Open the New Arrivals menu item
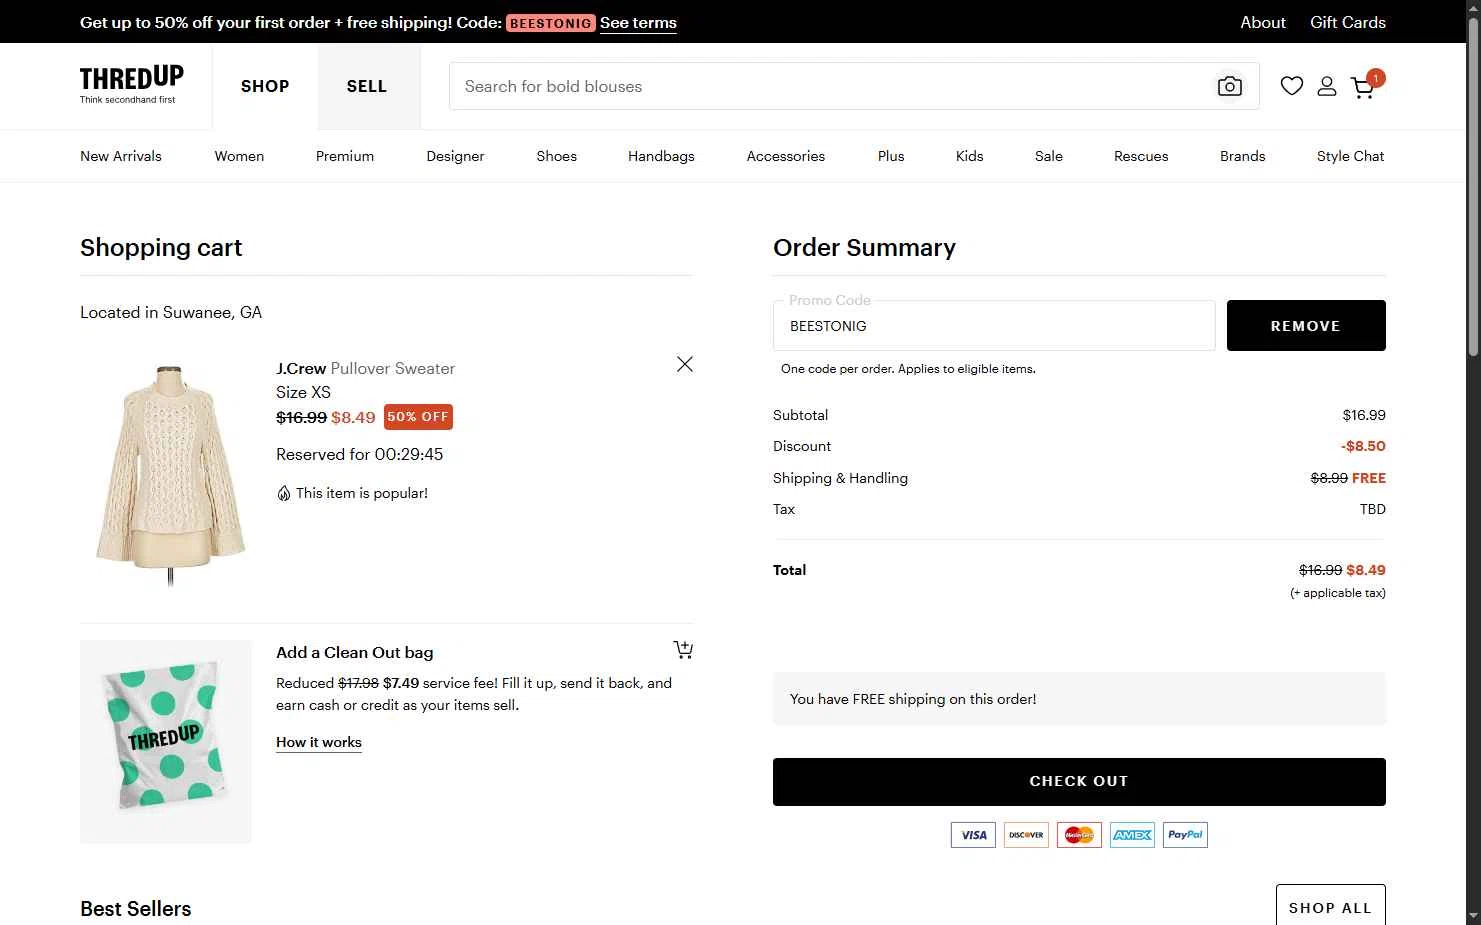This screenshot has height=925, width=1481. click(121, 156)
